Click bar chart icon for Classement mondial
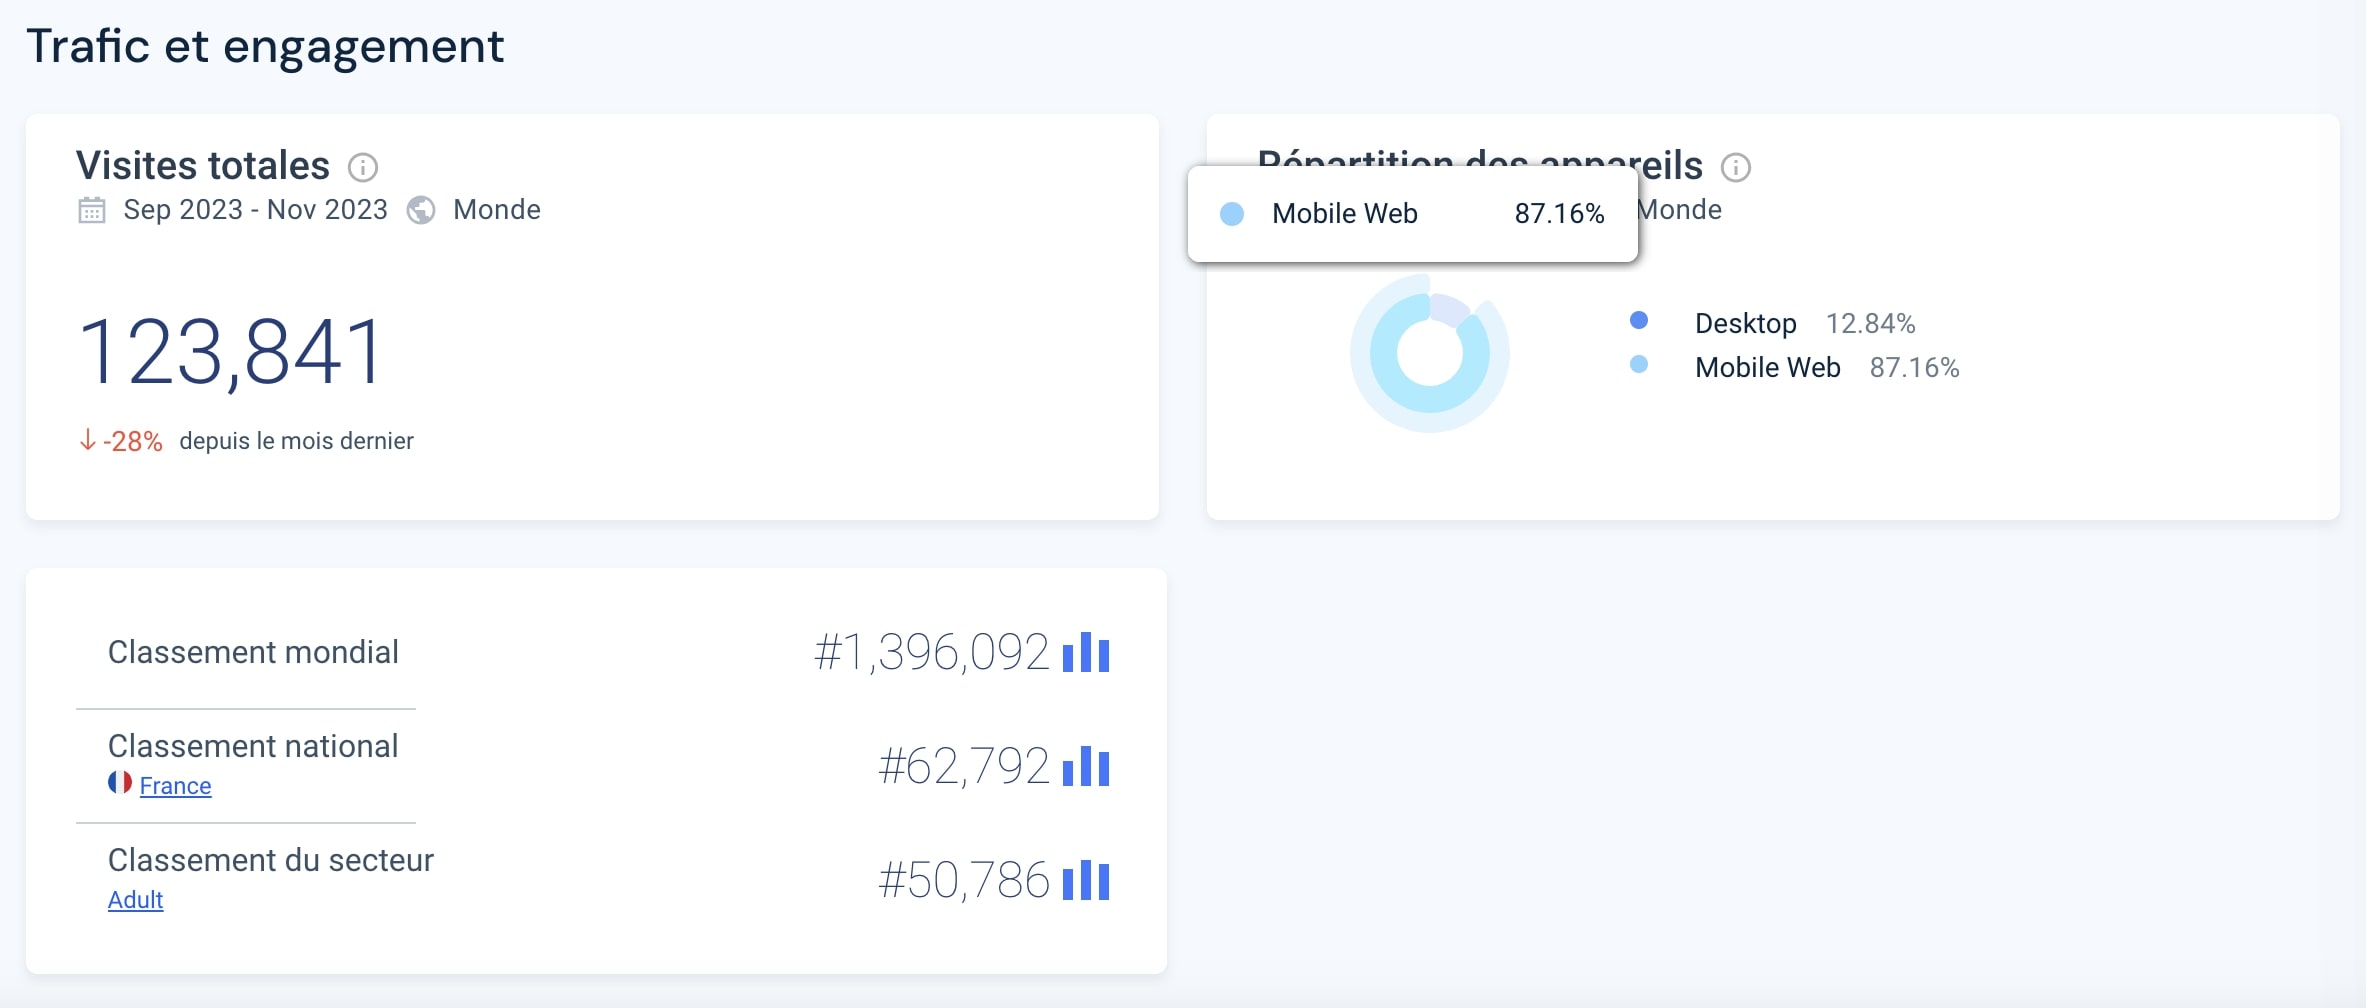The width and height of the screenshot is (2366, 1008). (x=1086, y=653)
